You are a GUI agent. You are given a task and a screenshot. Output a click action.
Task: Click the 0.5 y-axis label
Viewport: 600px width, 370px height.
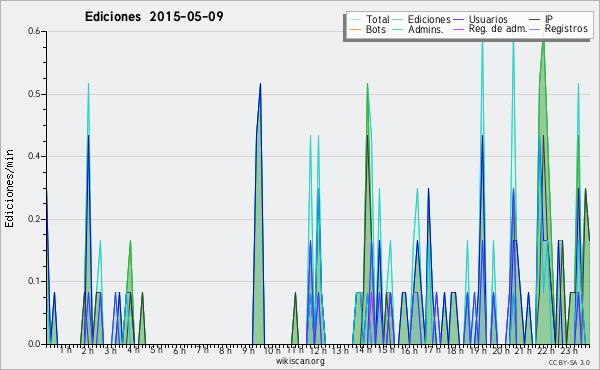pyautogui.click(x=34, y=94)
